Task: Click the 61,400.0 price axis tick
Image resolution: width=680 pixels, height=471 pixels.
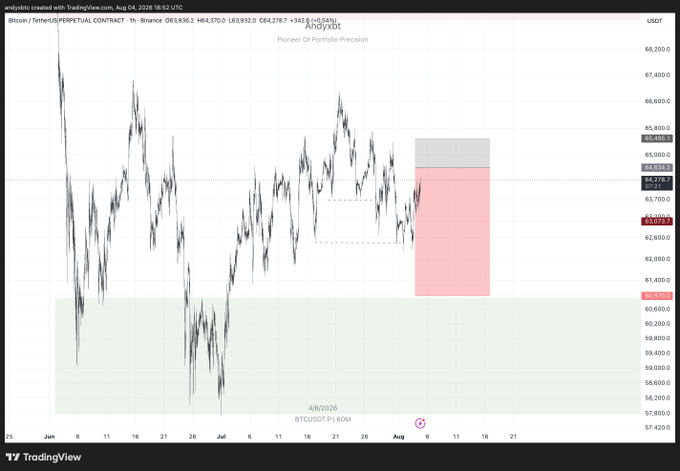Action: pos(657,280)
